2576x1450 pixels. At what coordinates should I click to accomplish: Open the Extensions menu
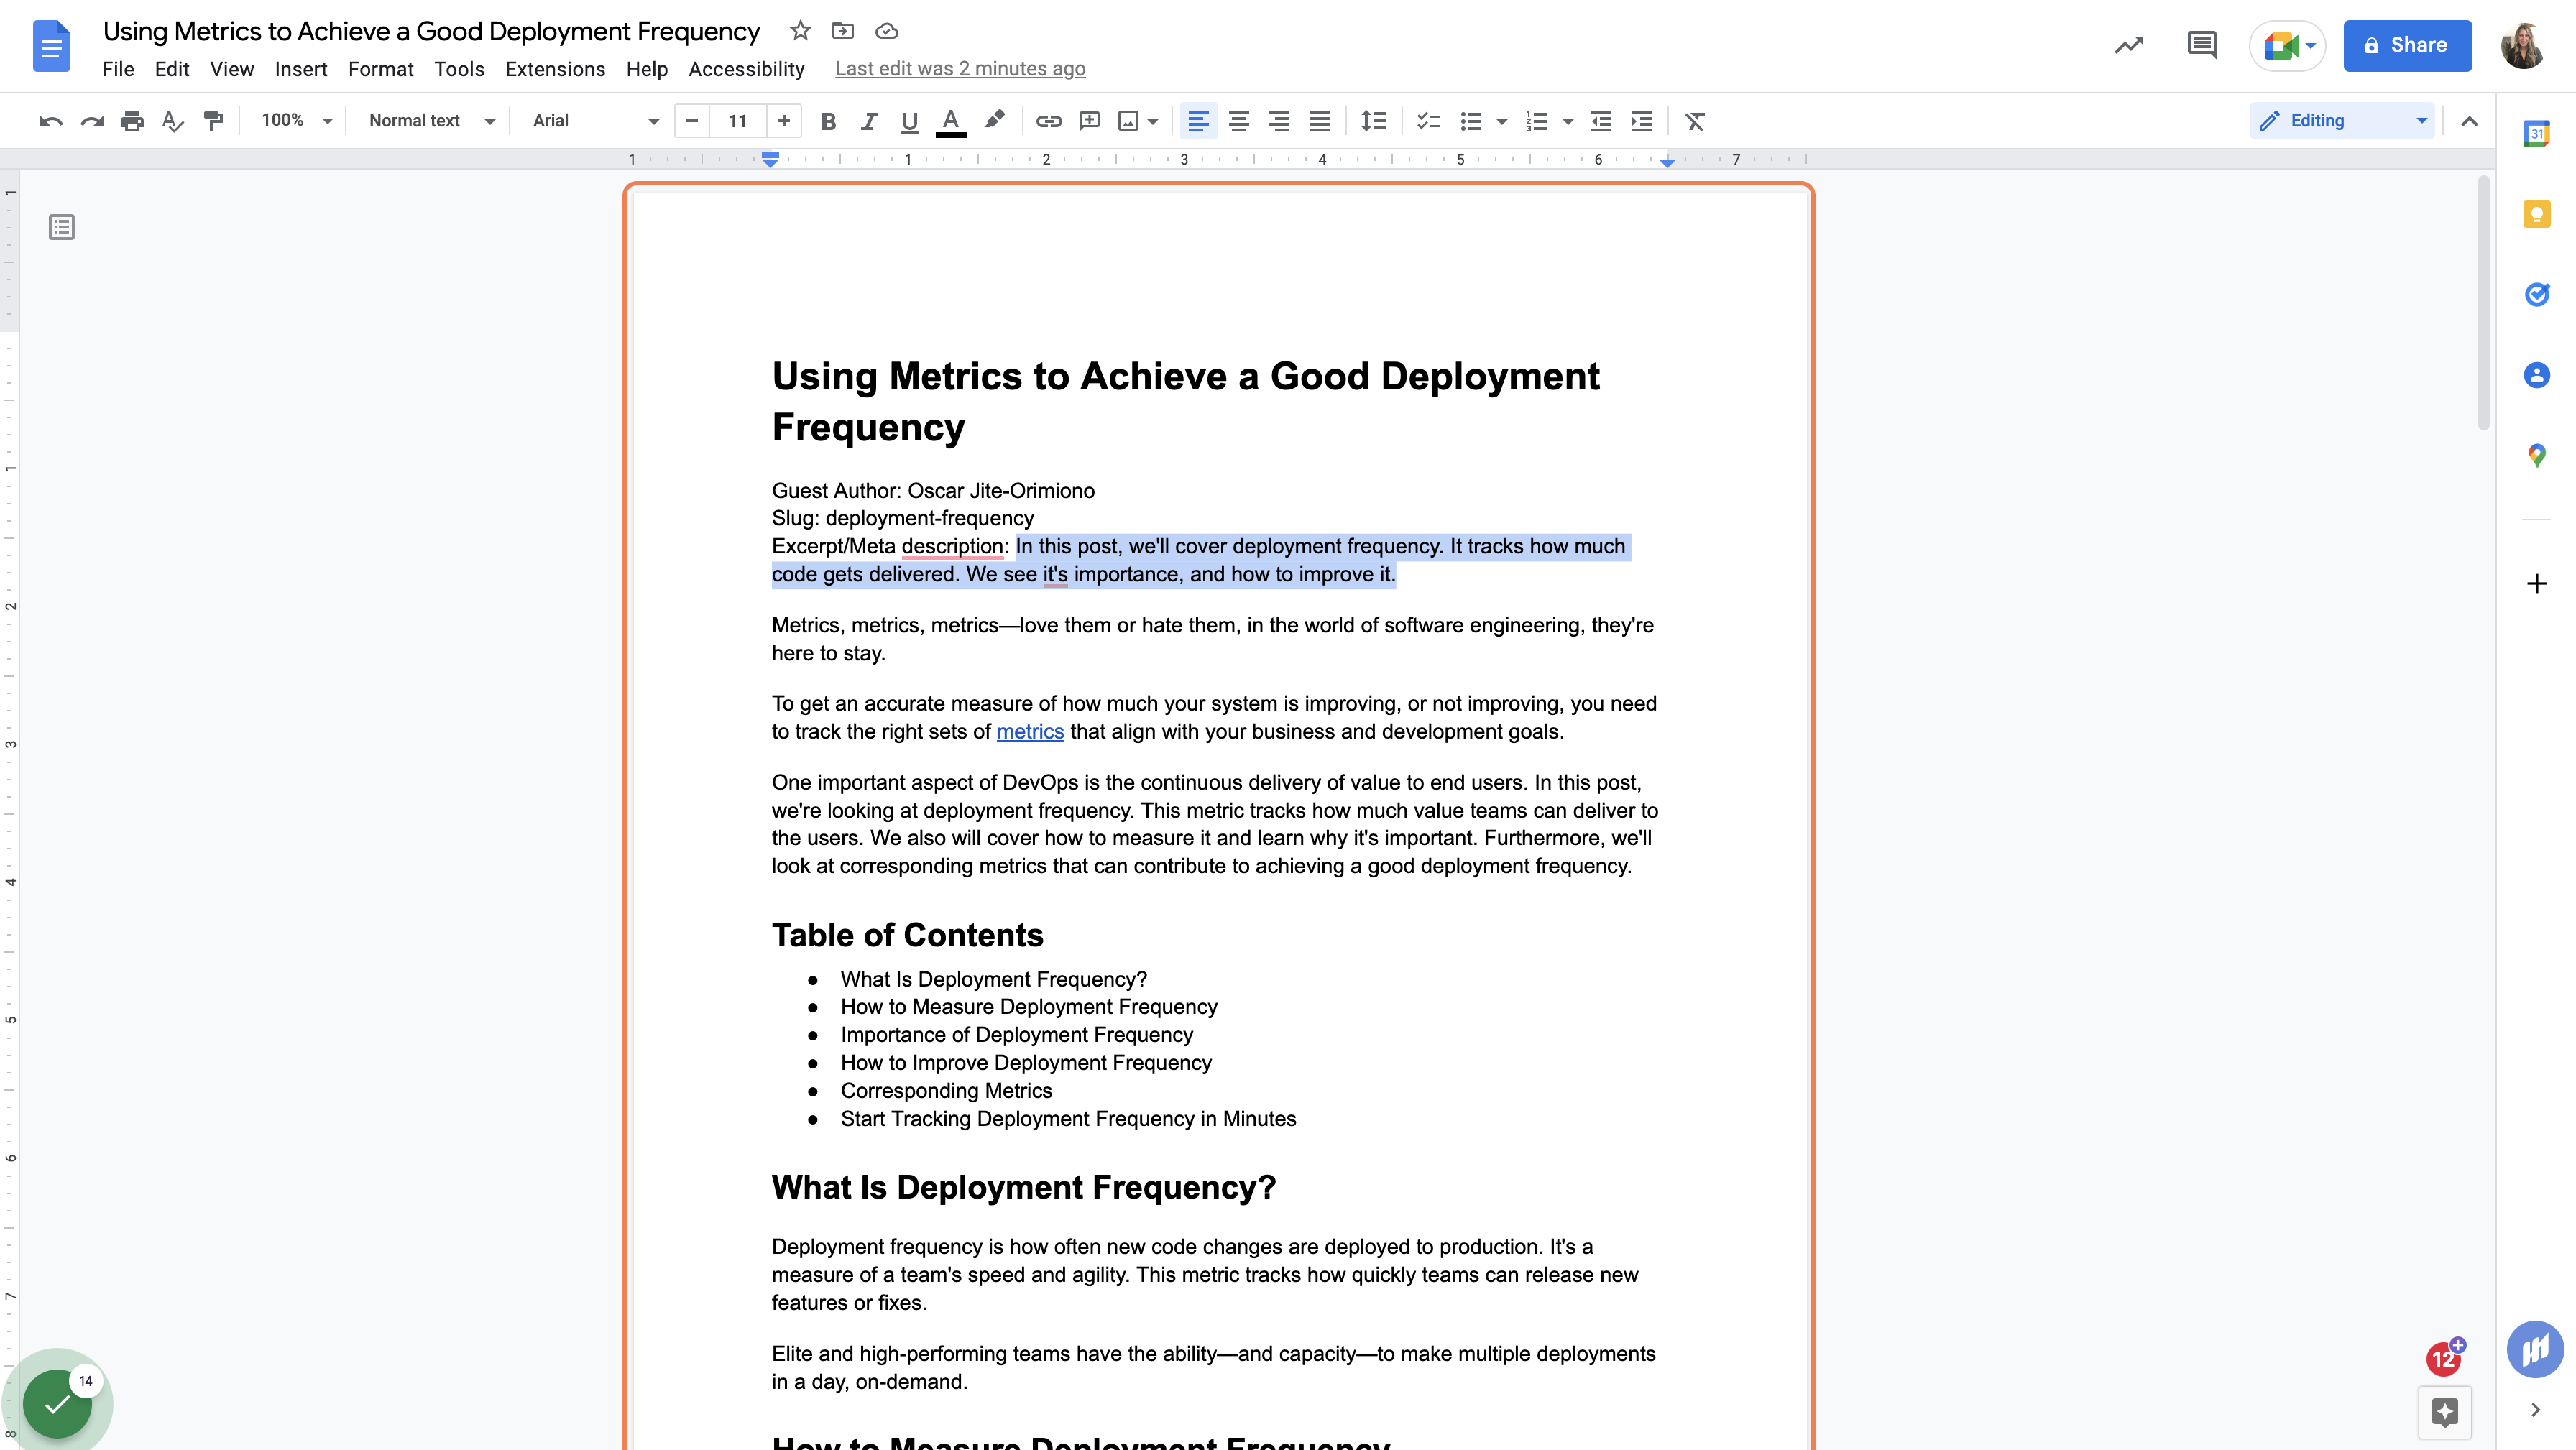(x=555, y=69)
